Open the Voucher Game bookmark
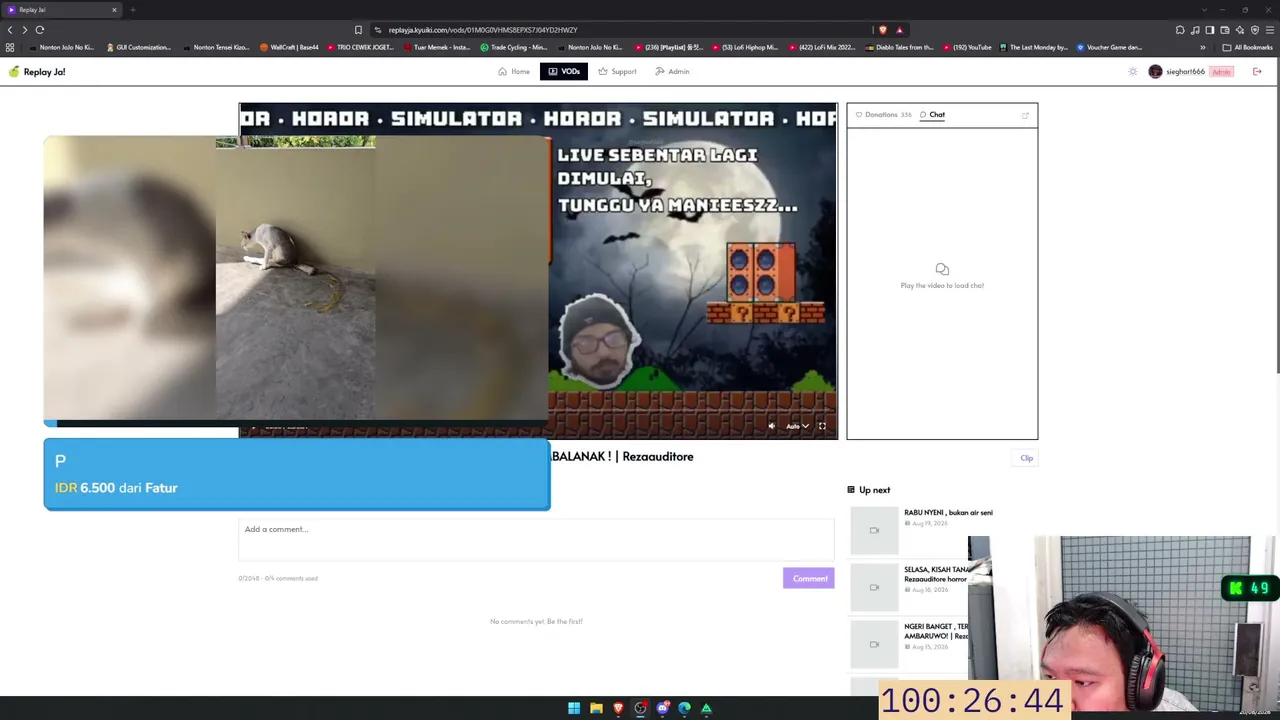This screenshot has height=720, width=1280. coord(1109,47)
